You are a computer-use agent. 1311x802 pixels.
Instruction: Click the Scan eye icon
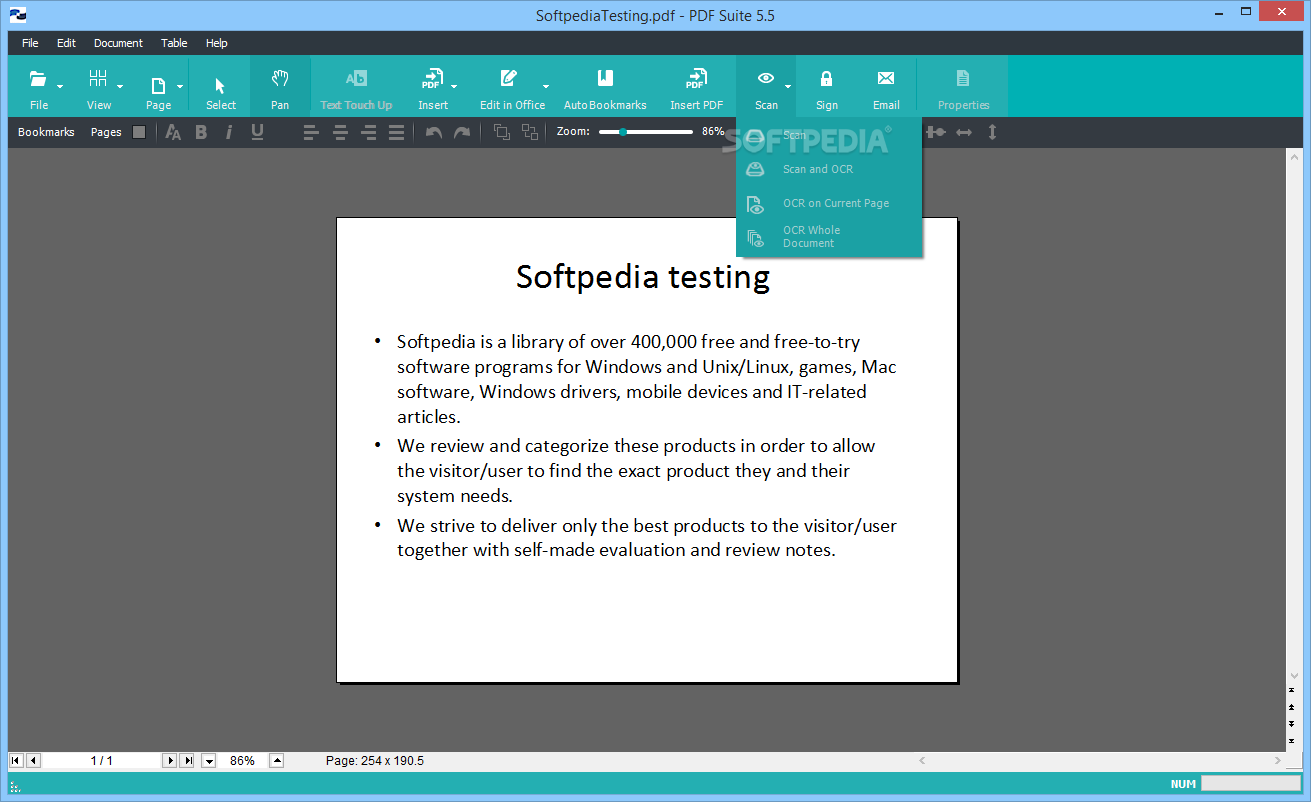pyautogui.click(x=766, y=78)
